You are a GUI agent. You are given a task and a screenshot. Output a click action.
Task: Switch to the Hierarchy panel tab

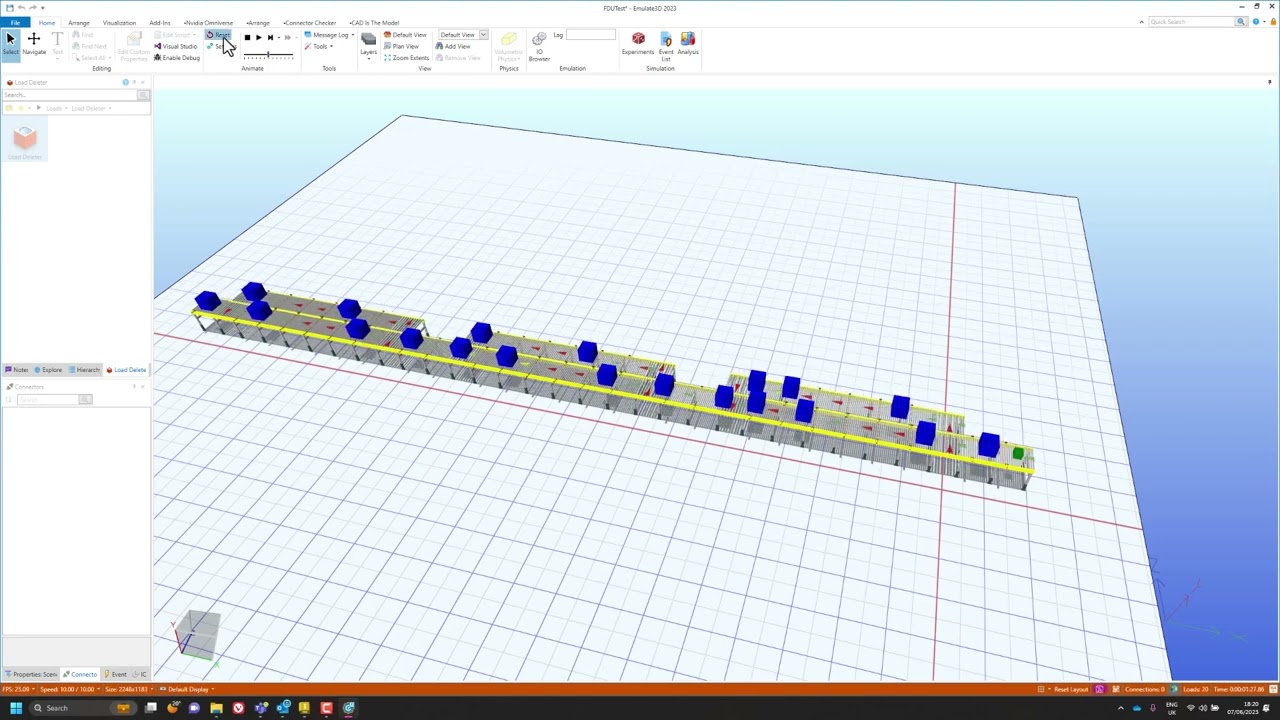pos(84,370)
